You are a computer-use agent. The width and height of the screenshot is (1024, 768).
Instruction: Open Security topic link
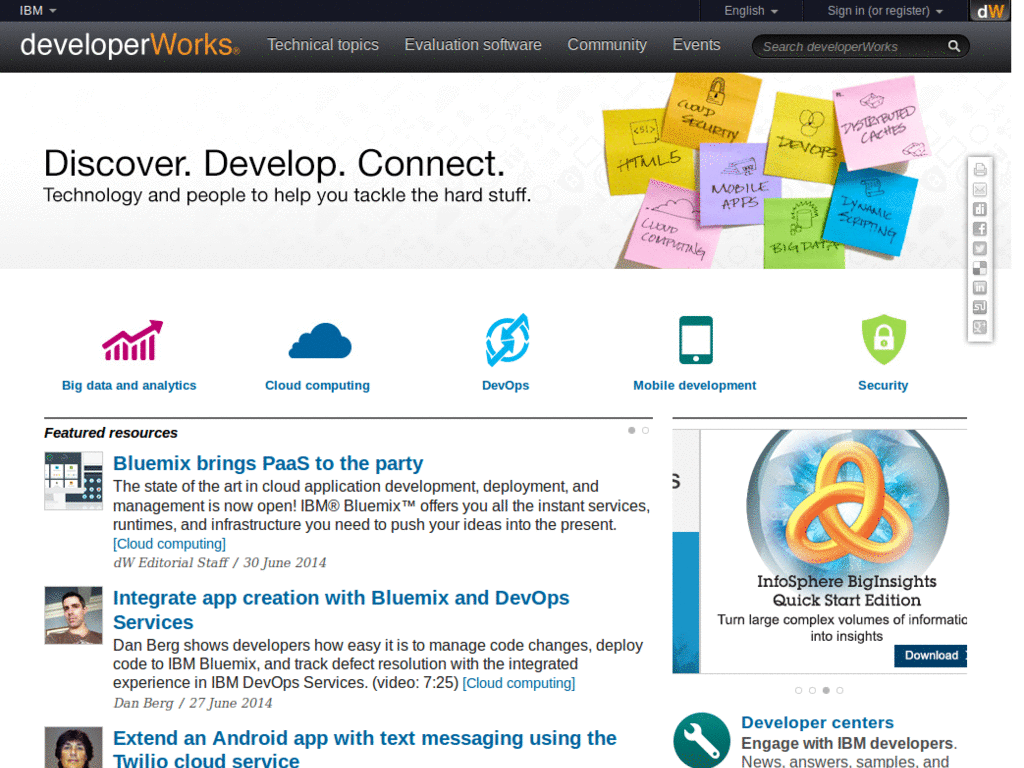click(x=883, y=385)
